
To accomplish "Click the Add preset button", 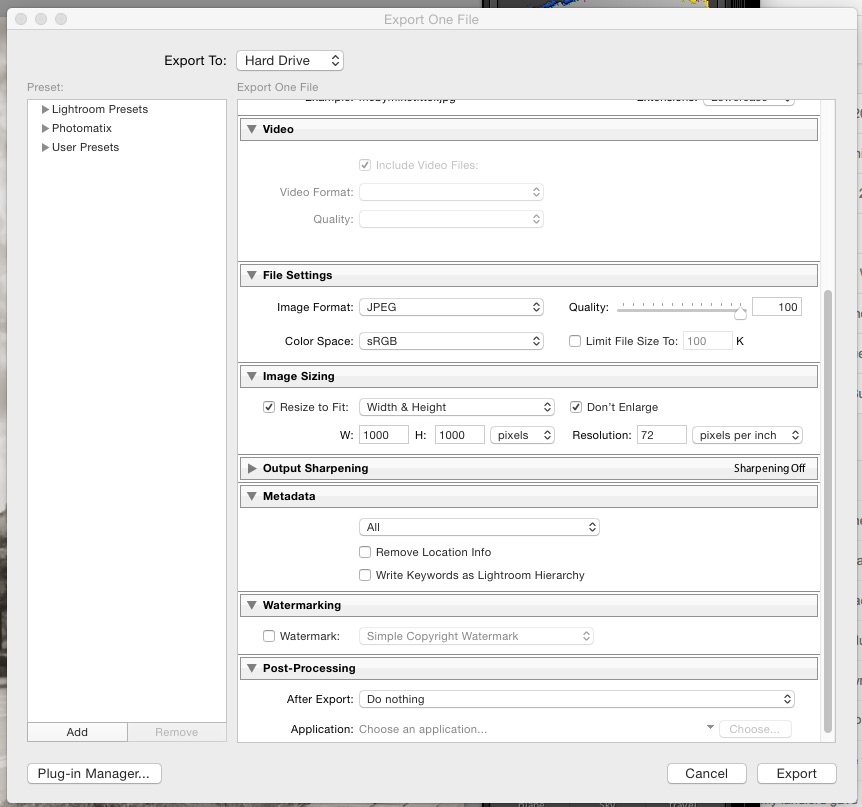I will tap(76, 732).
